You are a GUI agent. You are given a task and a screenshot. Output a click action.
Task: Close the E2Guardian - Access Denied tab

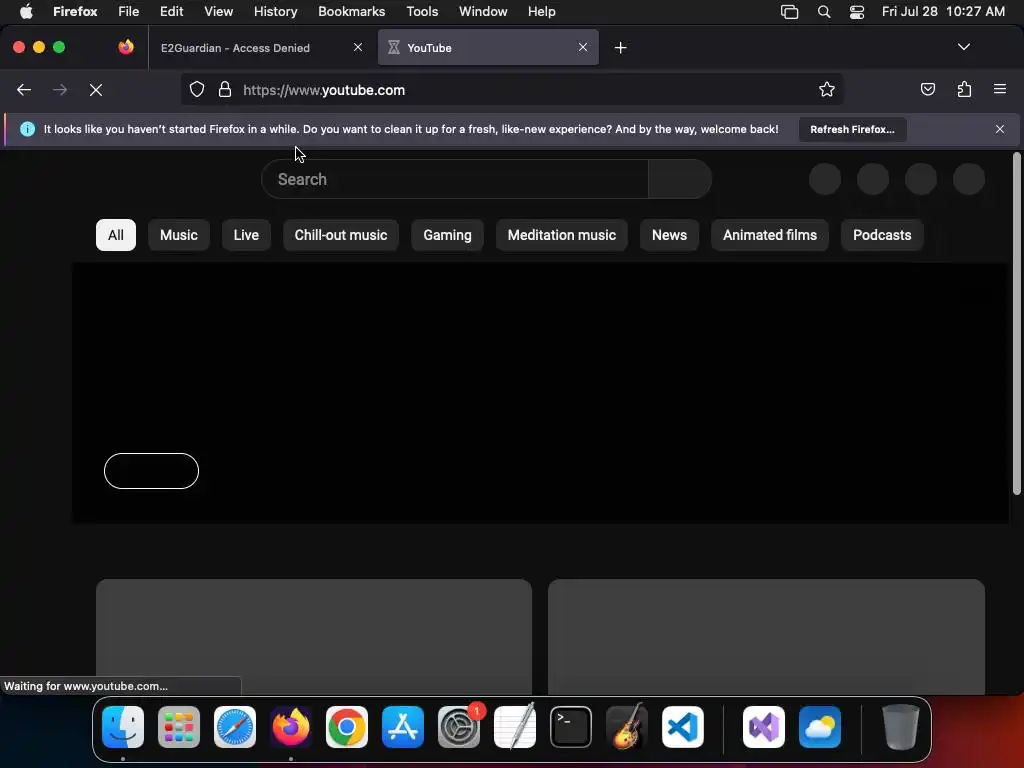point(358,47)
